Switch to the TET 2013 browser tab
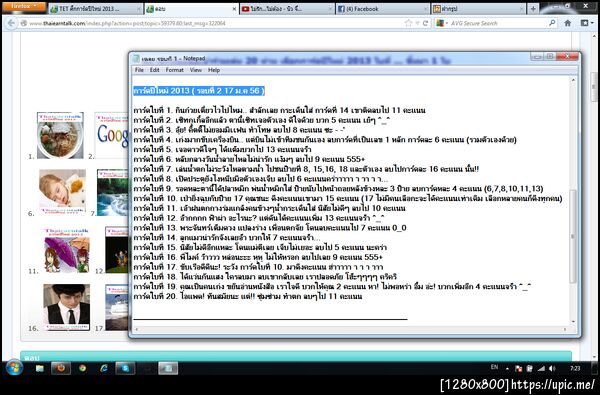 tap(96, 9)
